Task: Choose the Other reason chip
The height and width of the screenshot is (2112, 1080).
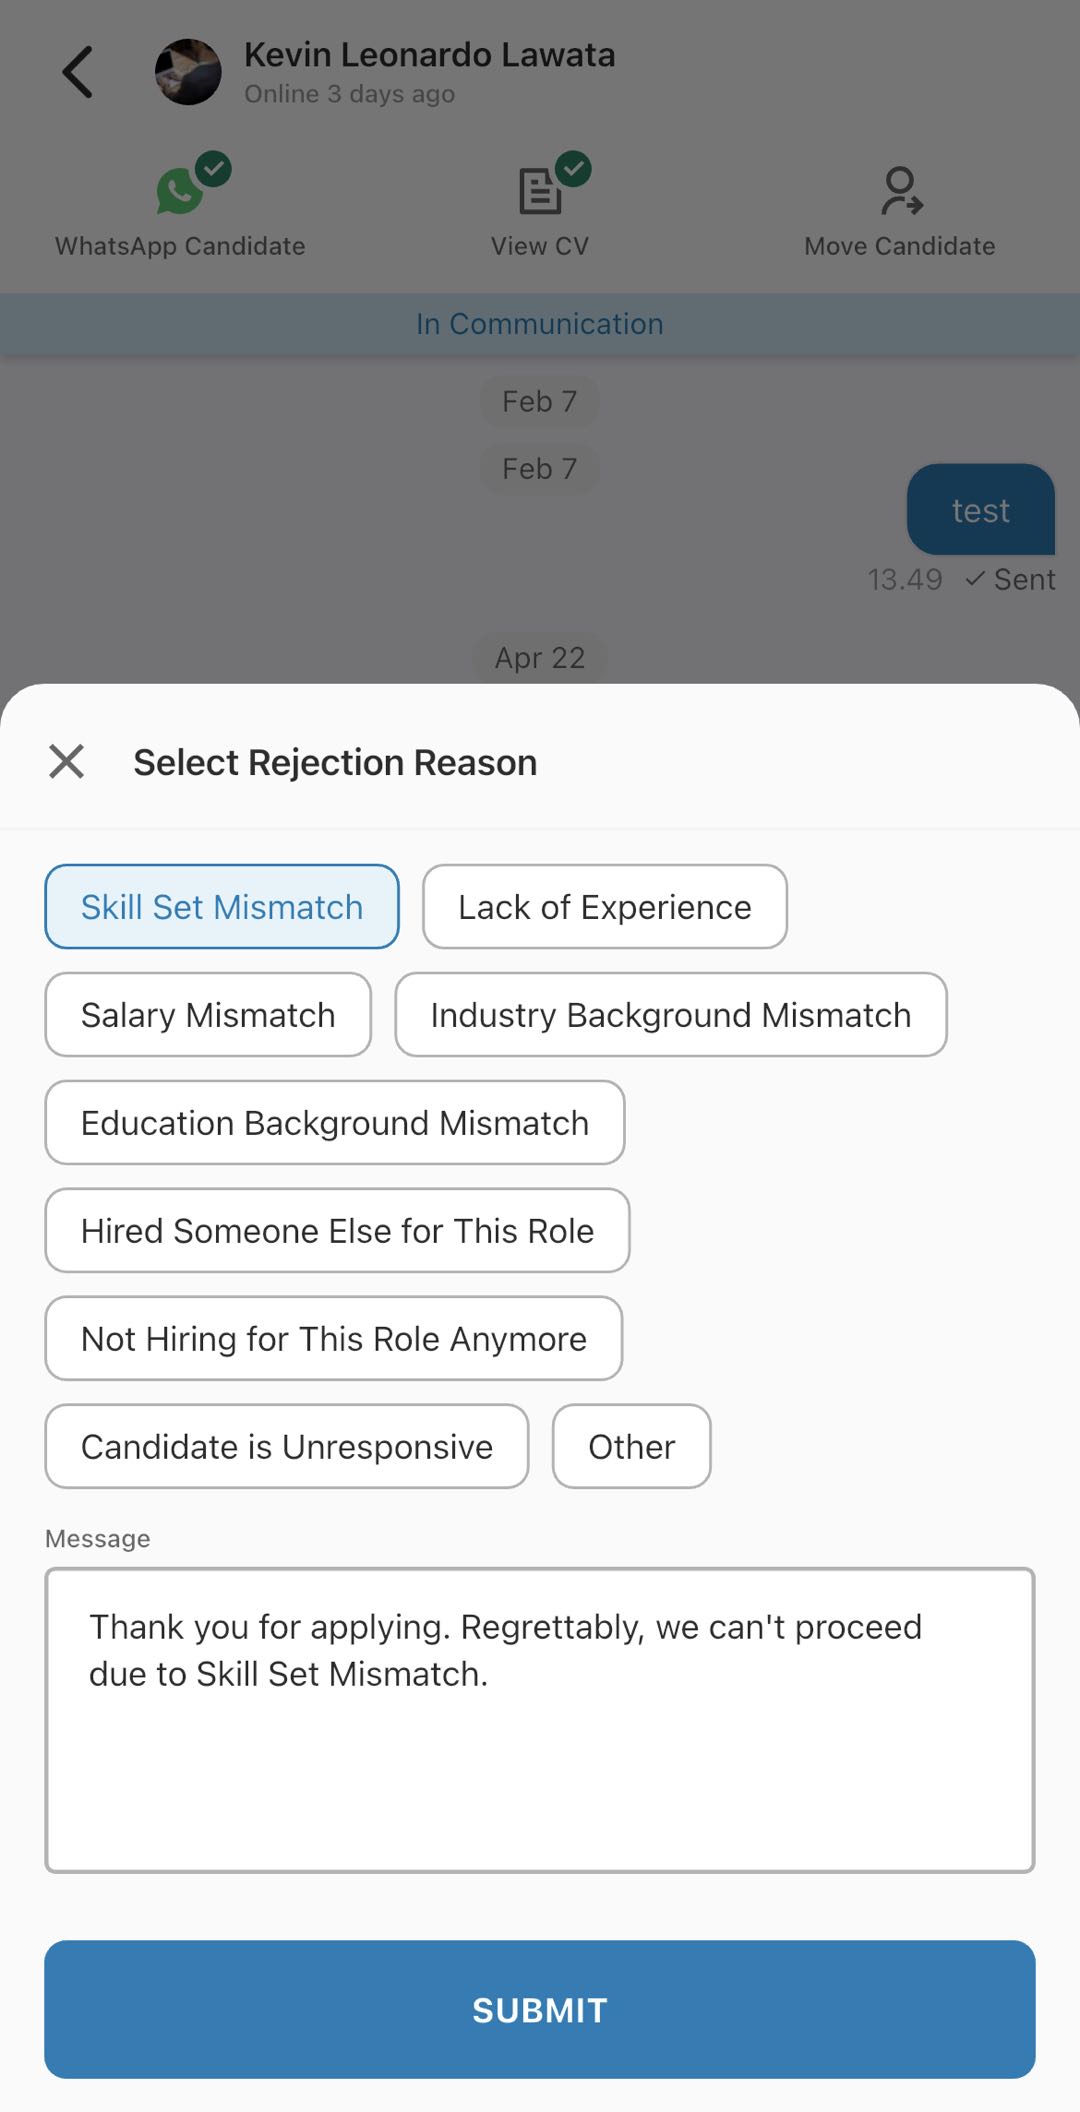Action: pos(632,1447)
